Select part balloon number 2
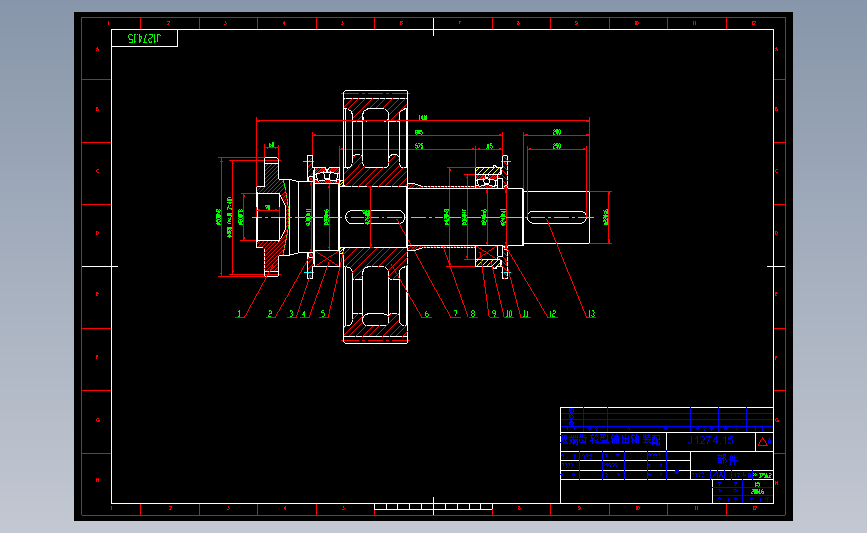Image resolution: width=867 pixels, height=533 pixels. (x=270, y=313)
